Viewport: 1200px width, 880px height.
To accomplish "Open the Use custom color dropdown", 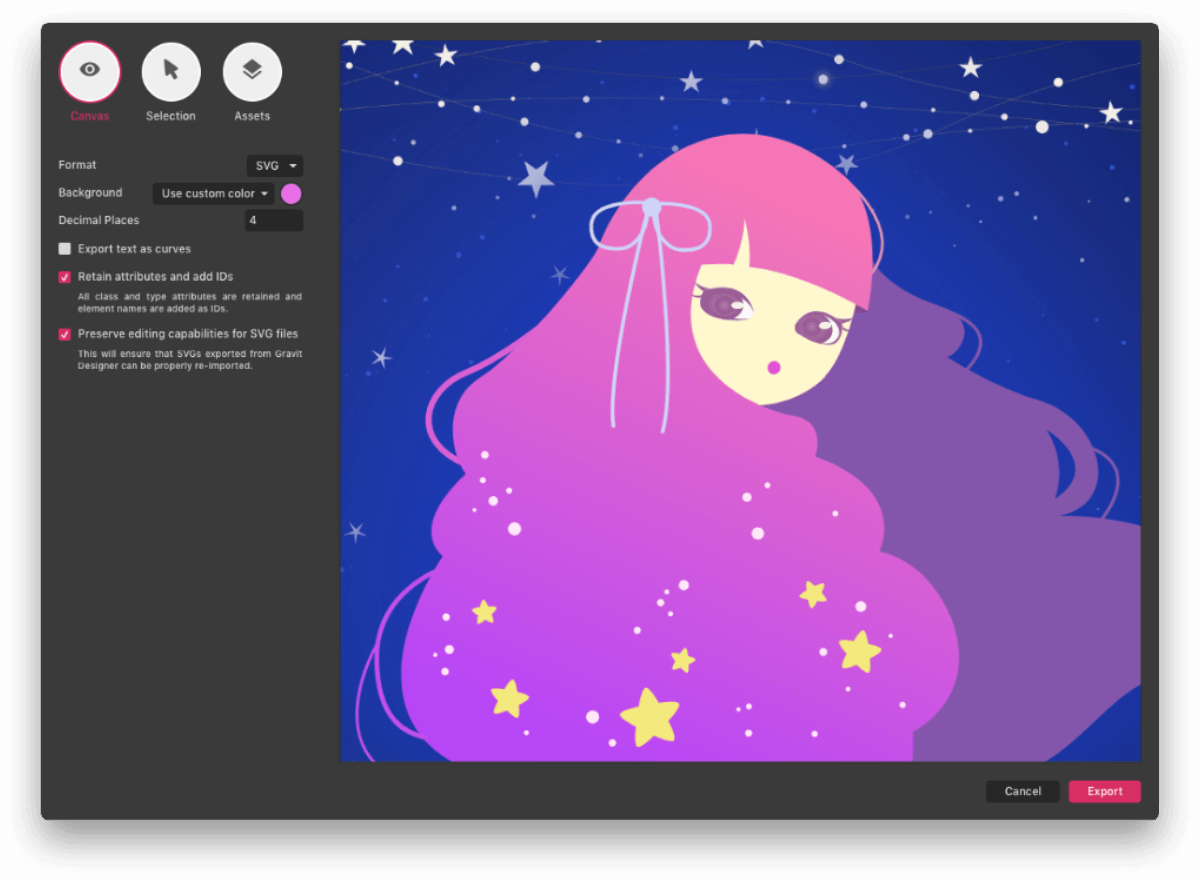I will (214, 193).
